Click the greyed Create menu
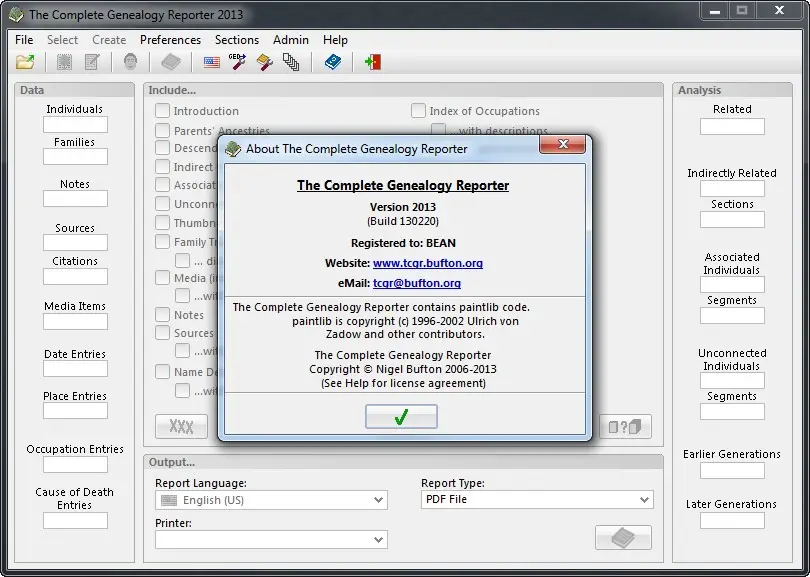Screen dimensions: 810x577 click(x=109, y=40)
